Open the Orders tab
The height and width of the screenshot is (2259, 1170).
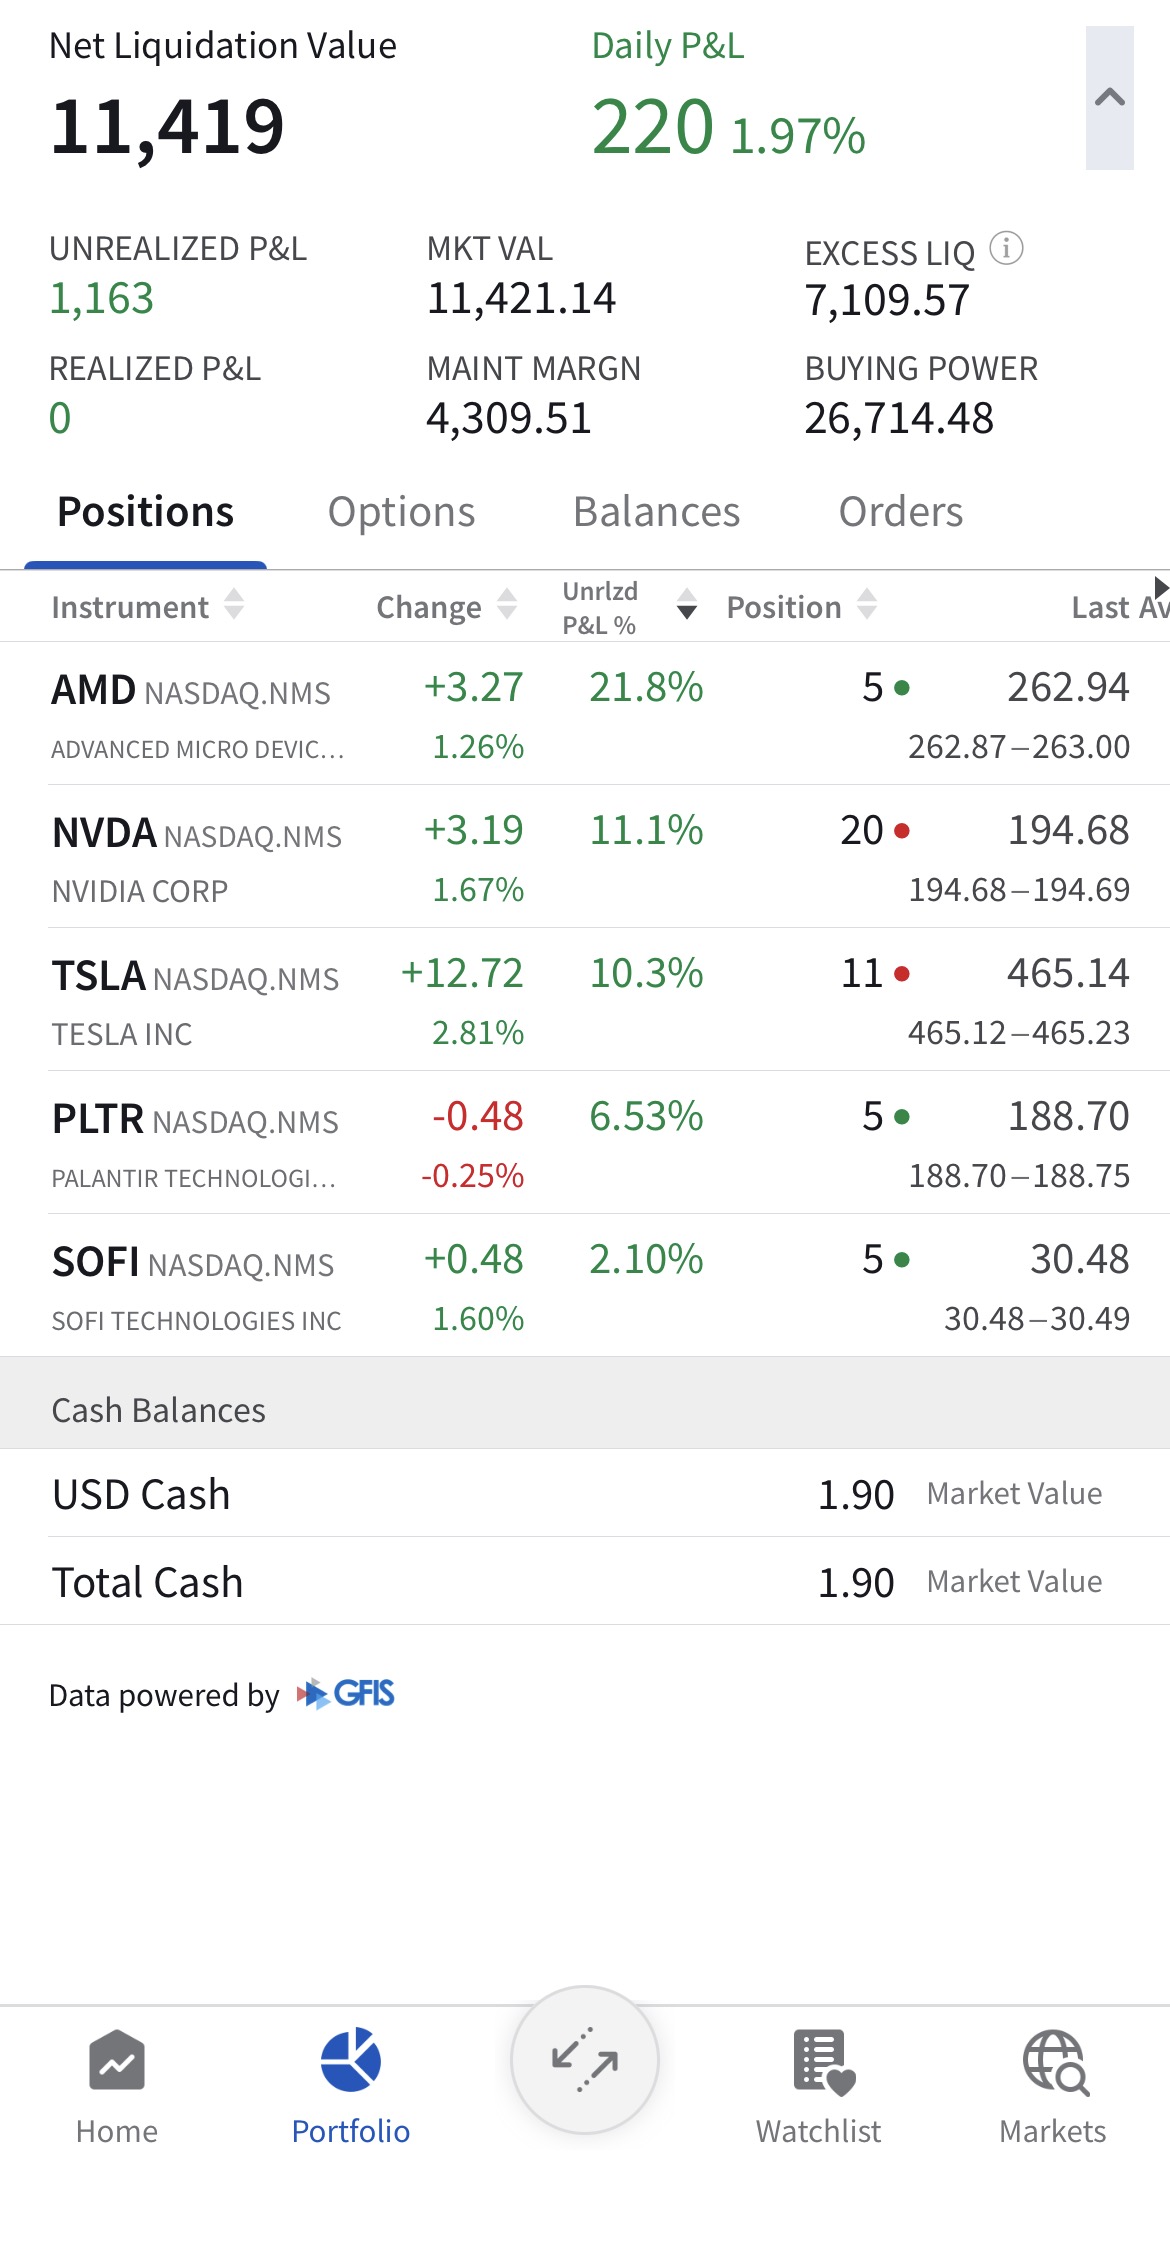click(900, 512)
